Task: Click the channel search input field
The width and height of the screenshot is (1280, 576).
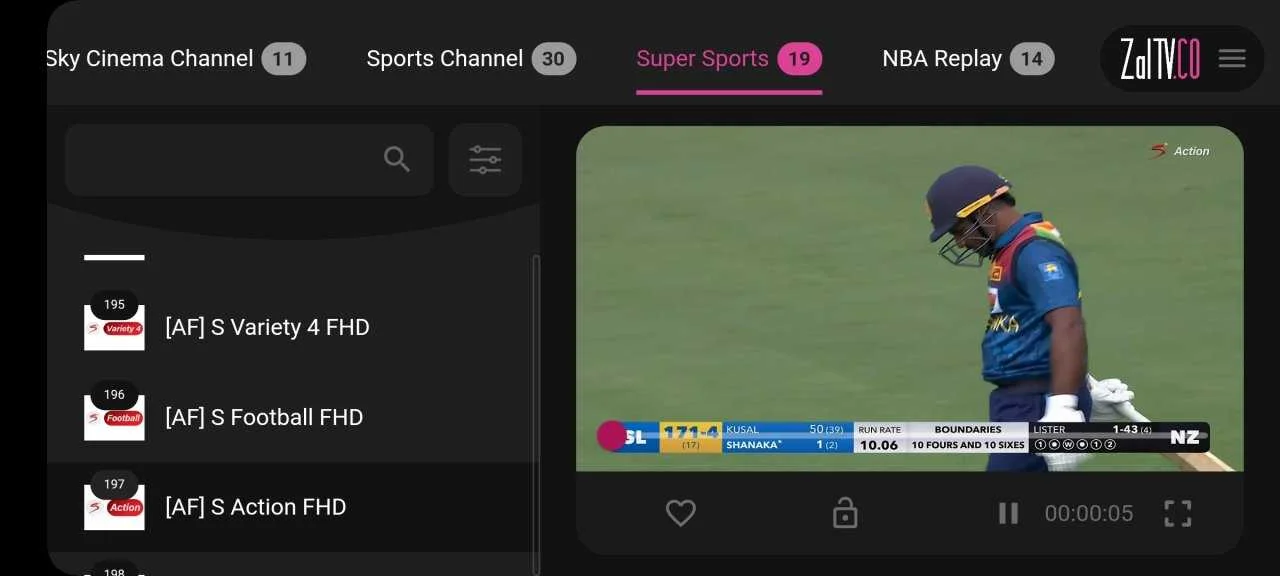Action: click(249, 160)
